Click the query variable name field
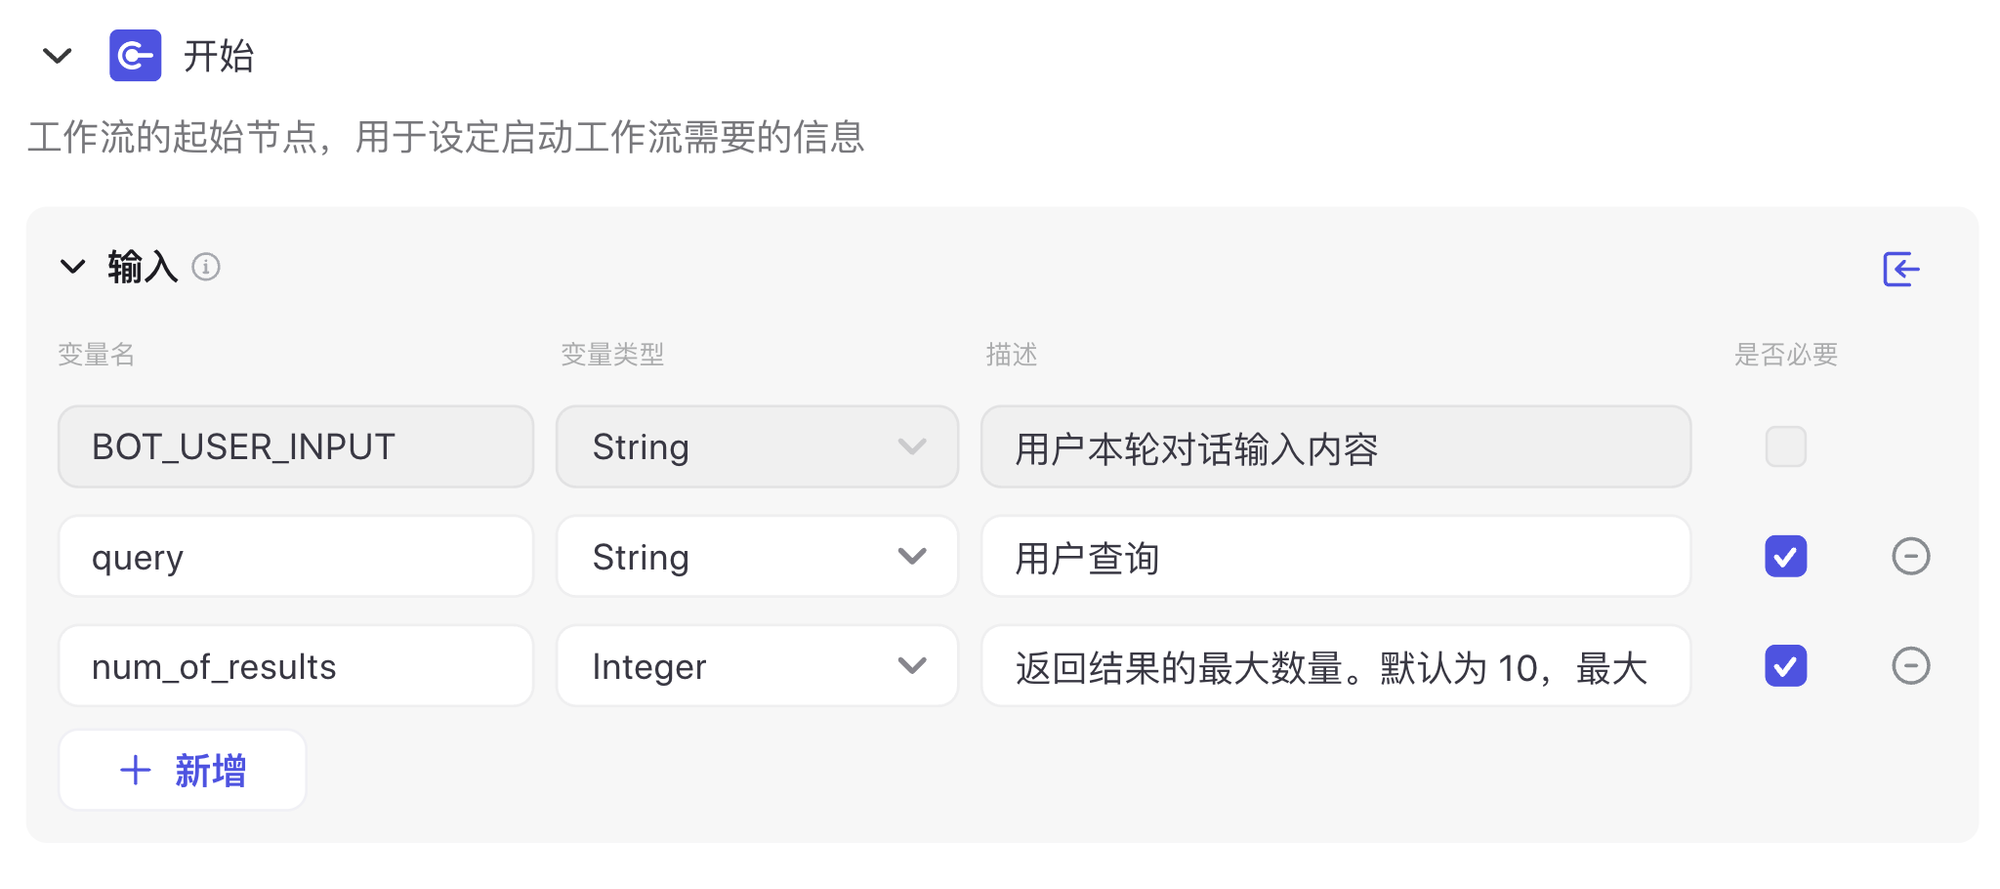2000x889 pixels. click(295, 556)
